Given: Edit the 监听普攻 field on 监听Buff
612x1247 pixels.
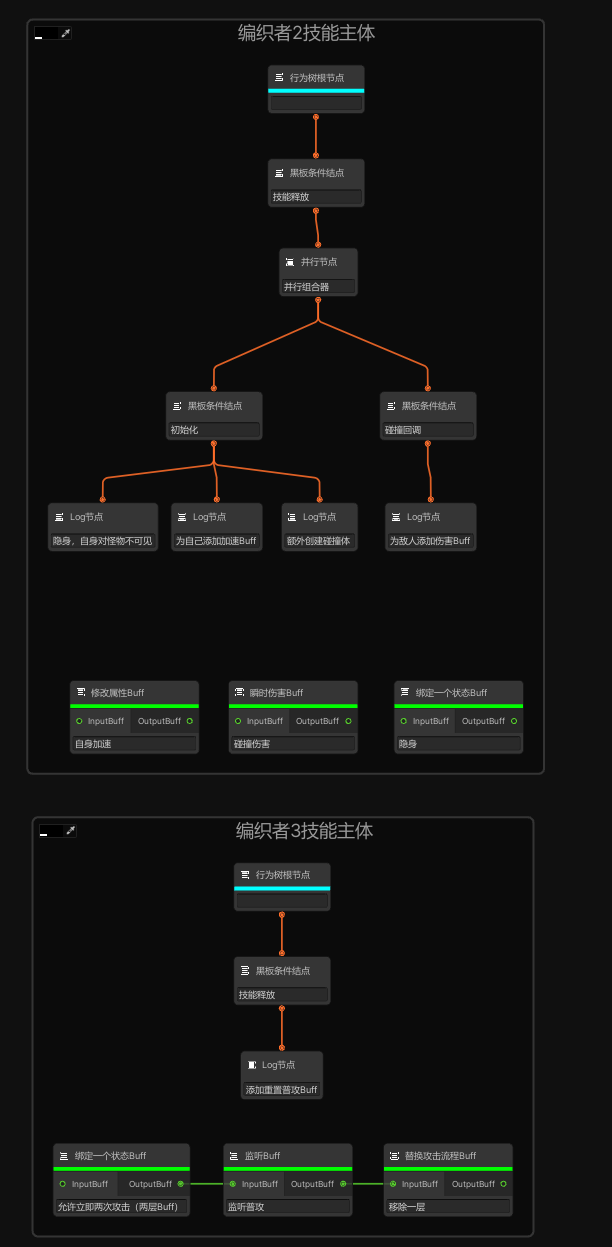Looking at the screenshot, I should click(288, 1207).
